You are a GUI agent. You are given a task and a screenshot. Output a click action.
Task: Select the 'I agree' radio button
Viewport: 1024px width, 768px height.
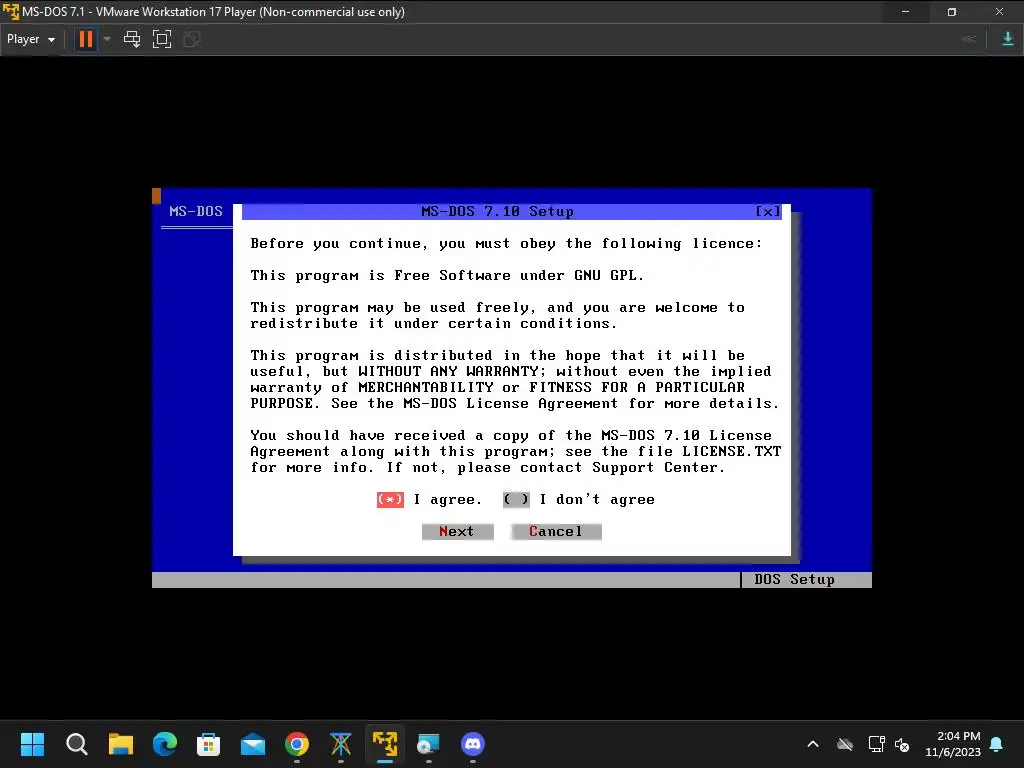(390, 500)
